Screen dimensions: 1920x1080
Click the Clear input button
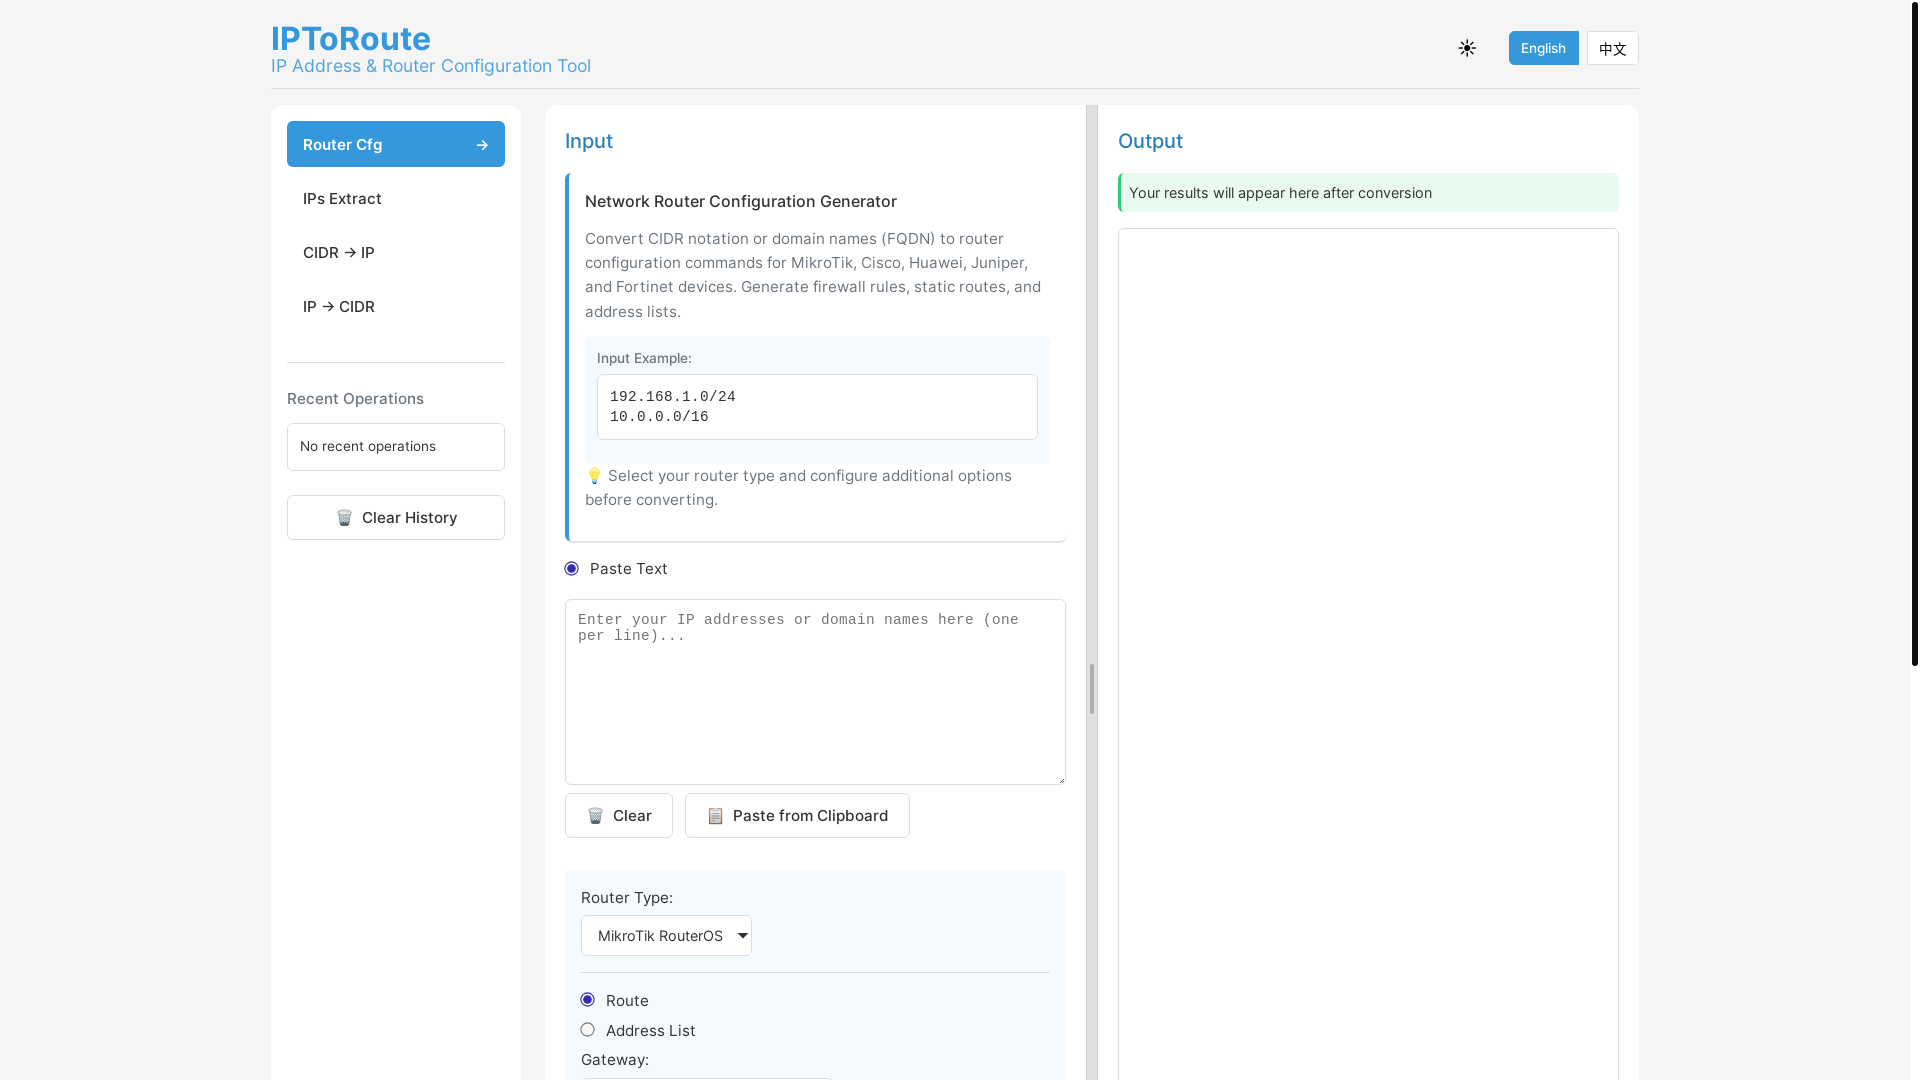point(619,816)
